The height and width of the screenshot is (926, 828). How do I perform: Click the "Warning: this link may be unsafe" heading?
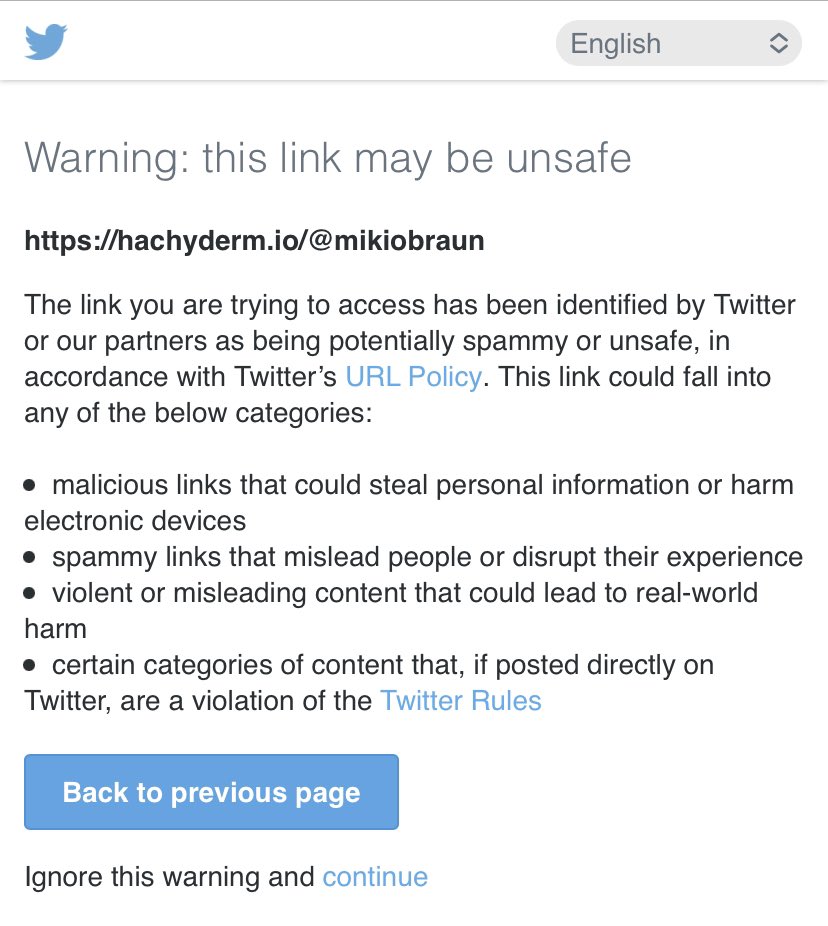[x=327, y=158]
